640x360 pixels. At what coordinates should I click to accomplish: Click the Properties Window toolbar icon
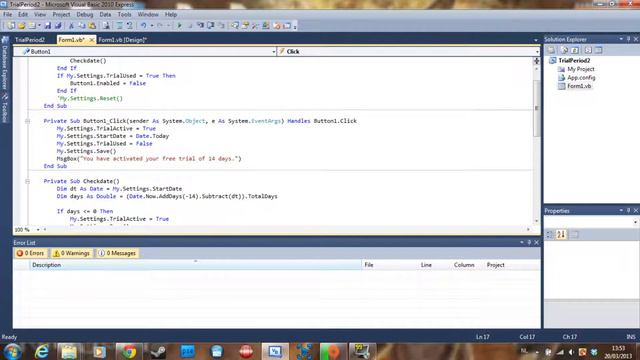point(245,26)
